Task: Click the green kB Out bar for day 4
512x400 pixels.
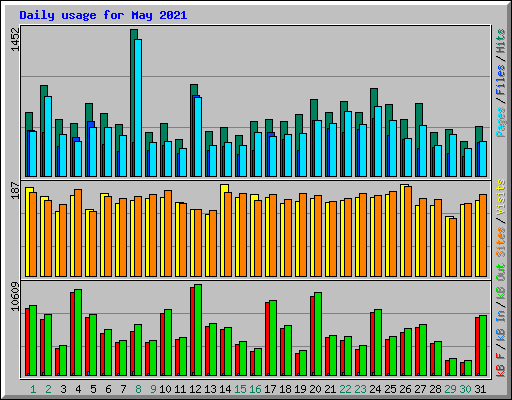Action: 78,332
